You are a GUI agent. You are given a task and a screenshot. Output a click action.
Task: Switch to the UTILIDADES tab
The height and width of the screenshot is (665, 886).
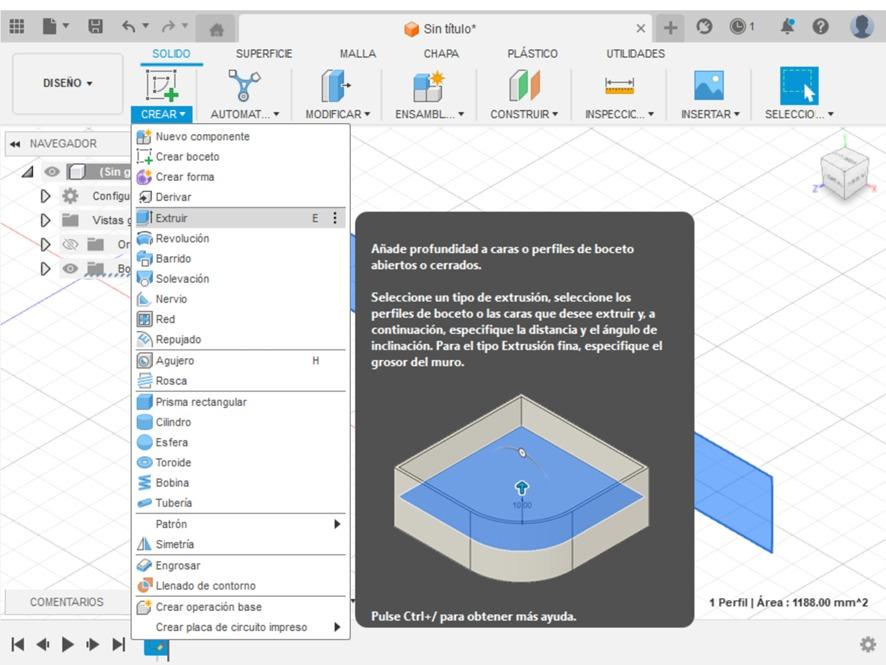636,54
